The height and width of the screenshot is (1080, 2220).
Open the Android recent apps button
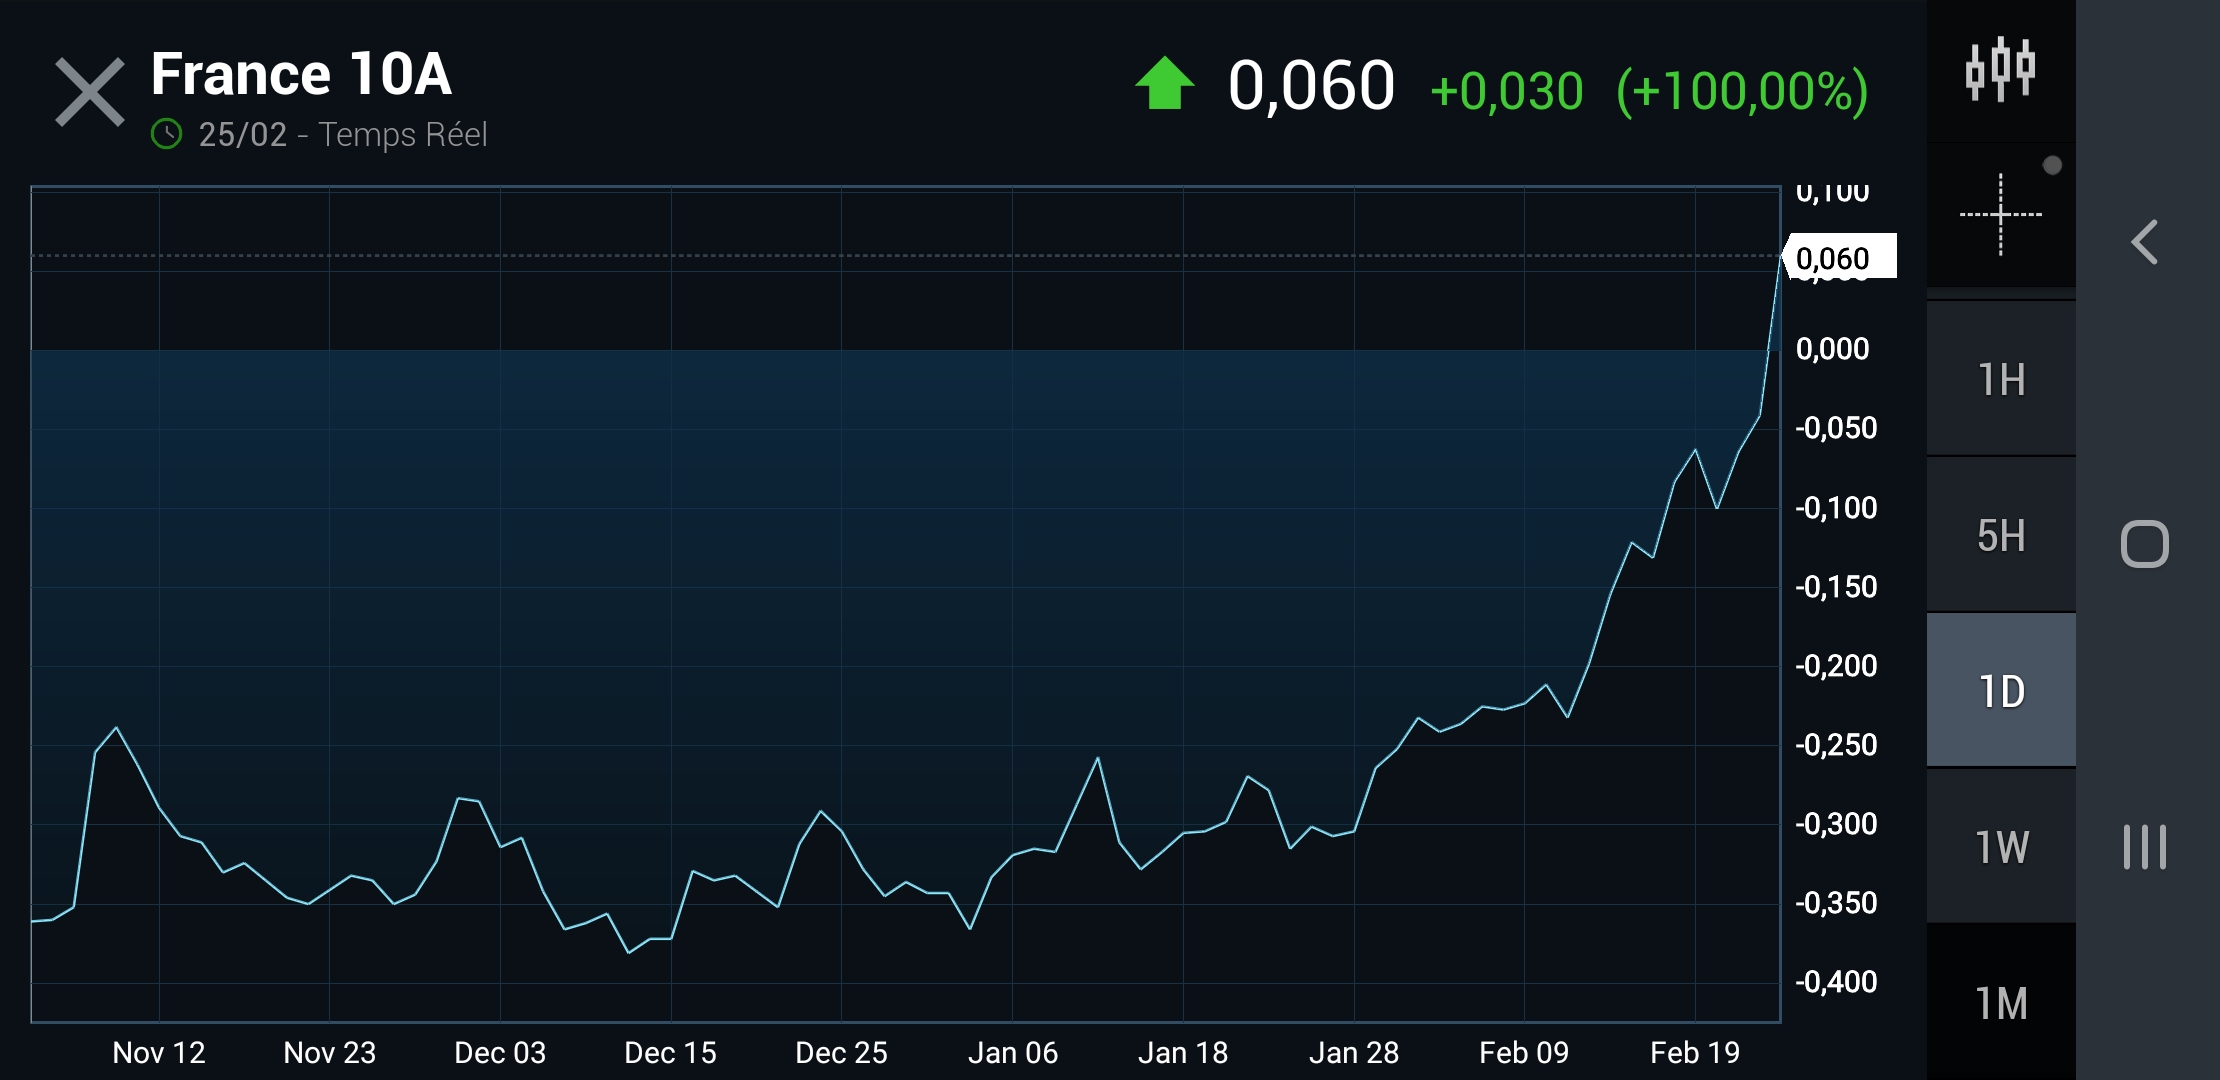click(x=2145, y=847)
